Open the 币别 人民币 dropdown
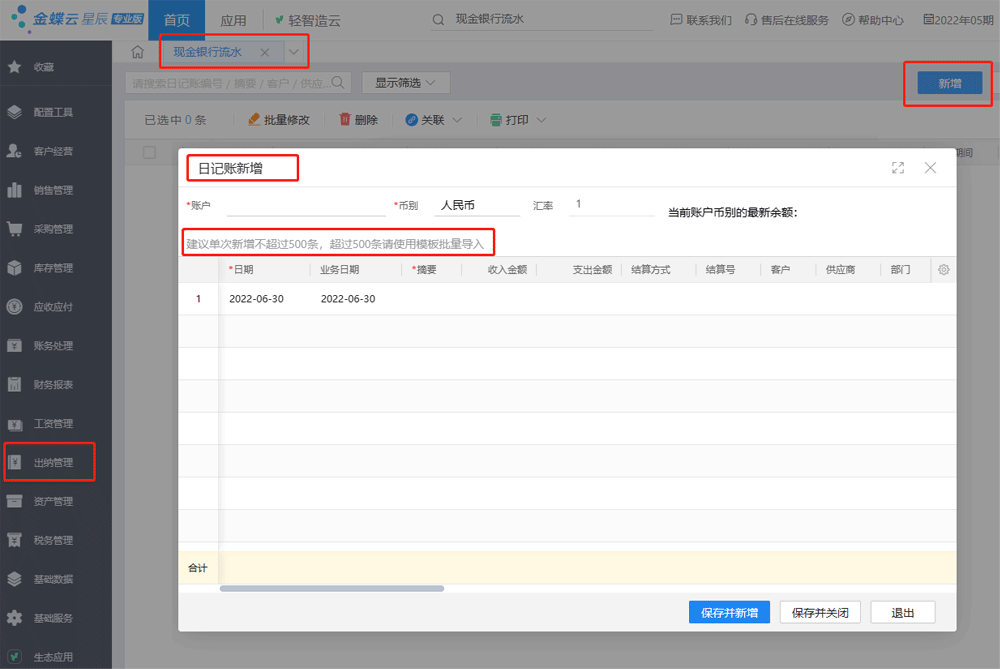The width and height of the screenshot is (1000, 669). tap(477, 205)
